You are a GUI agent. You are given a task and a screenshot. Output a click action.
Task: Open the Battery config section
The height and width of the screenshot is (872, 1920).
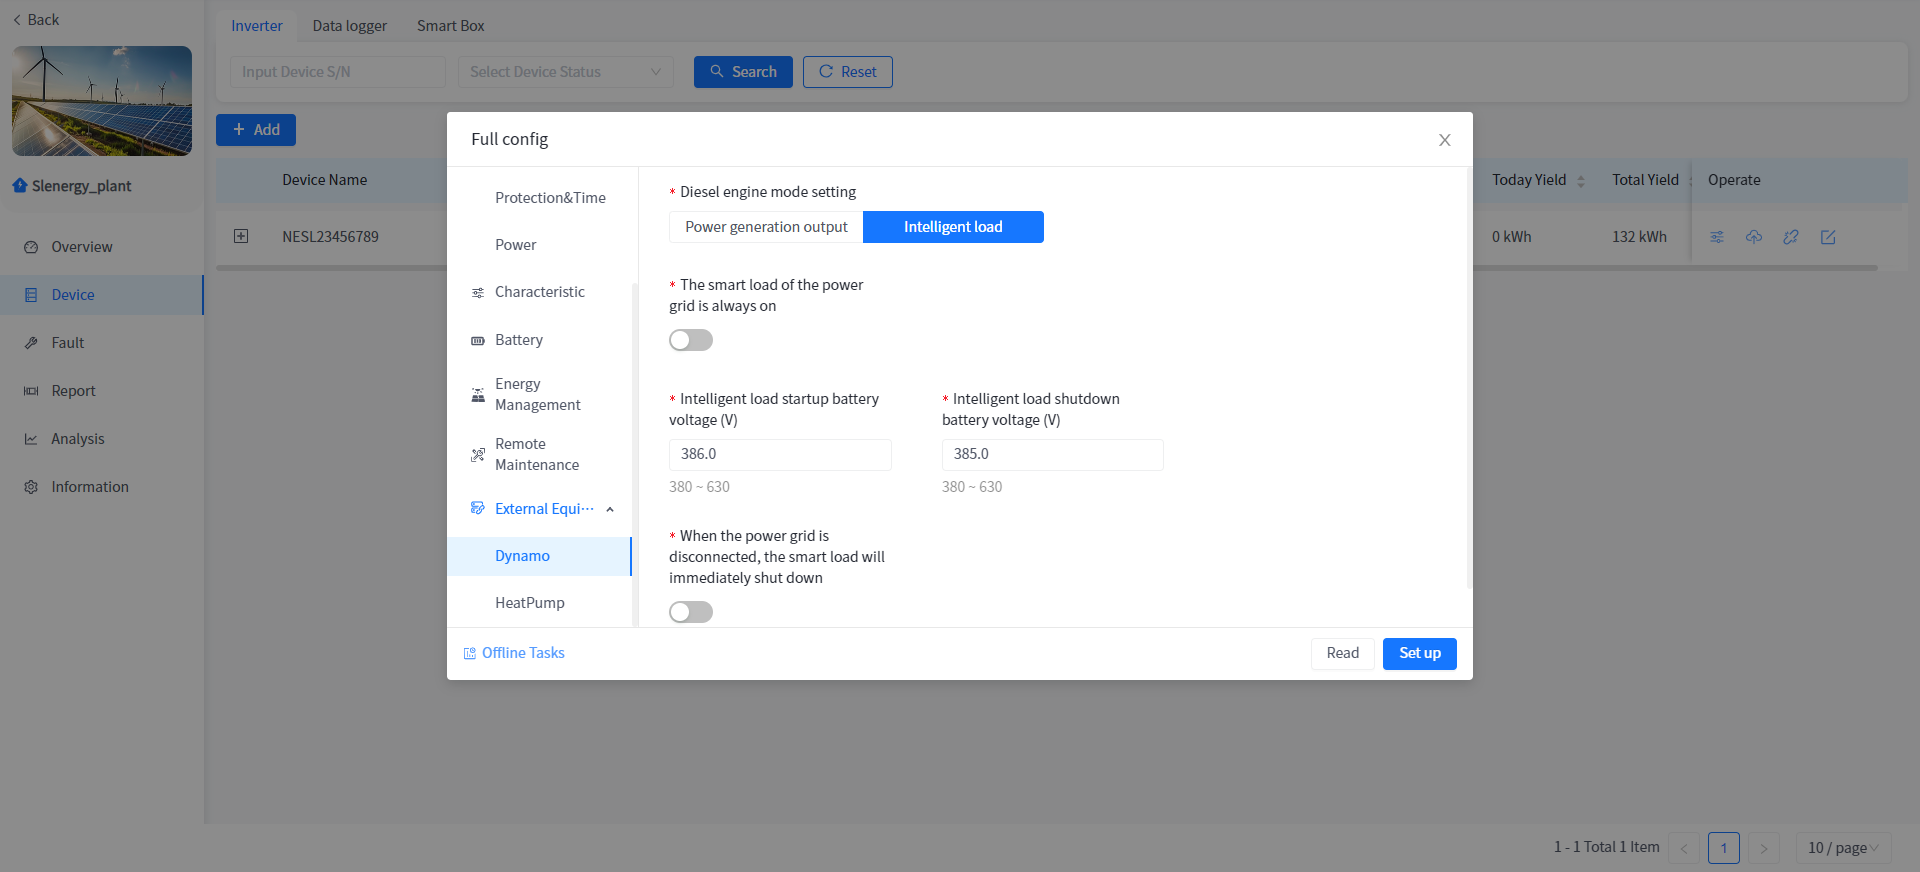[518, 340]
